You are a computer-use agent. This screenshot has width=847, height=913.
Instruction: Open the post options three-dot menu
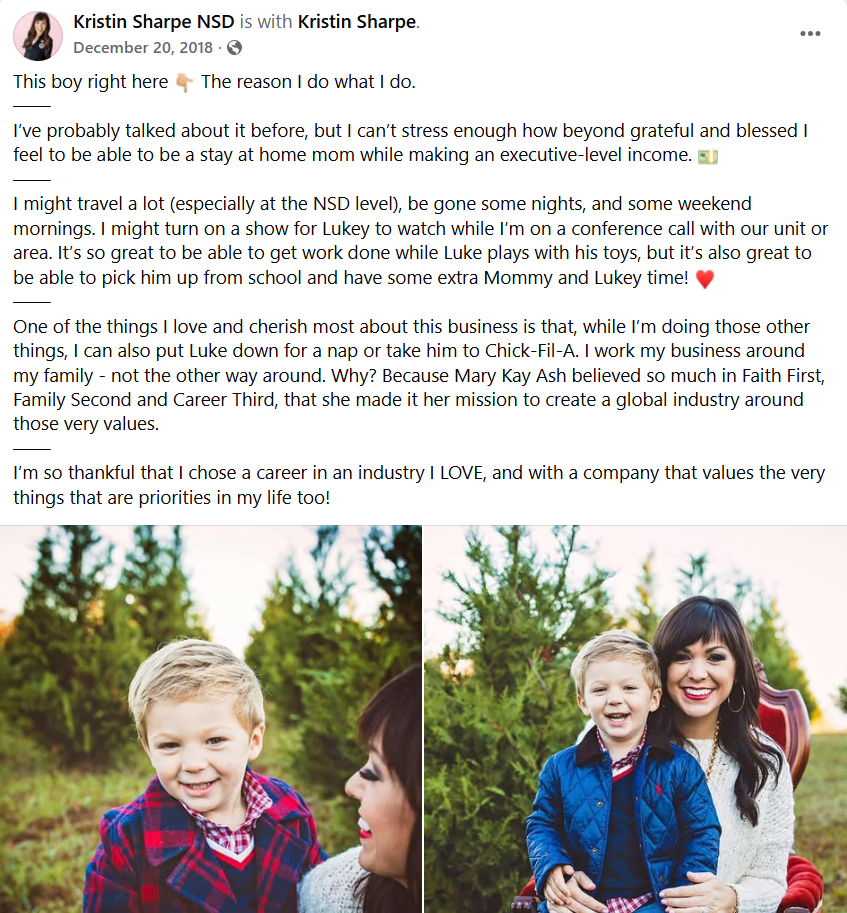click(810, 33)
